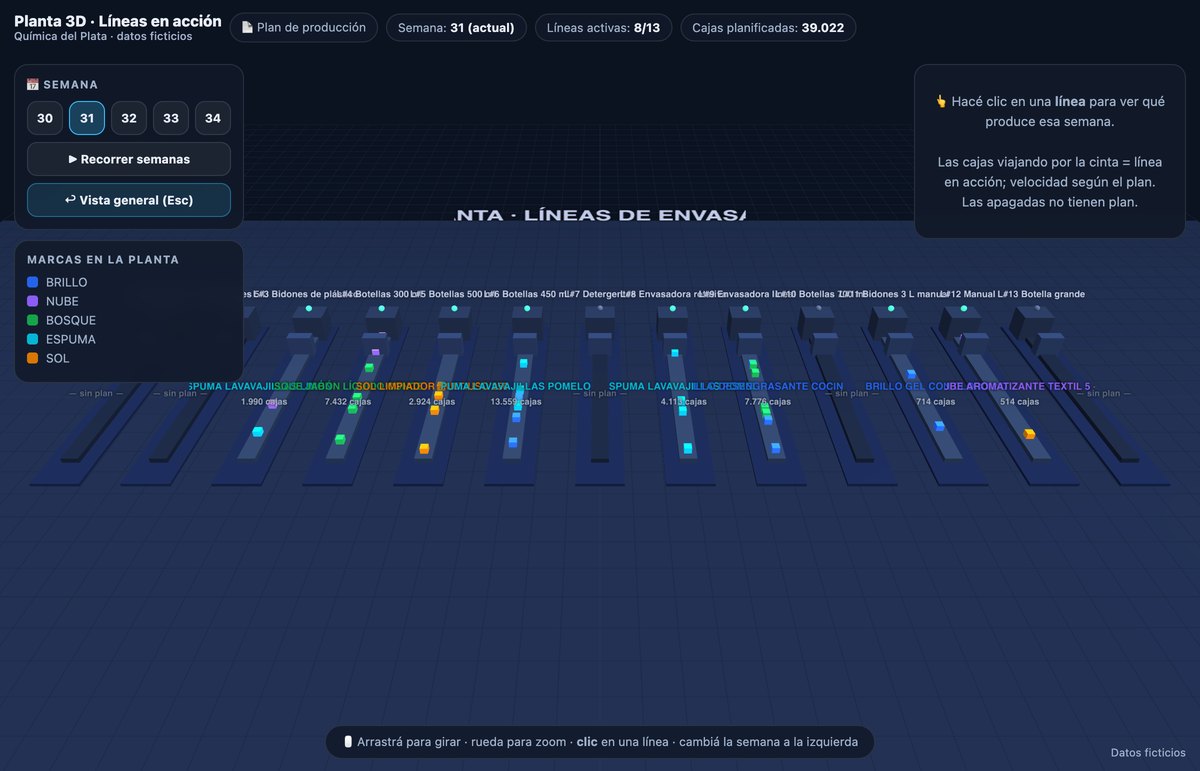Click the Cajas planificadas 39.022 indicator

[x=768, y=27]
